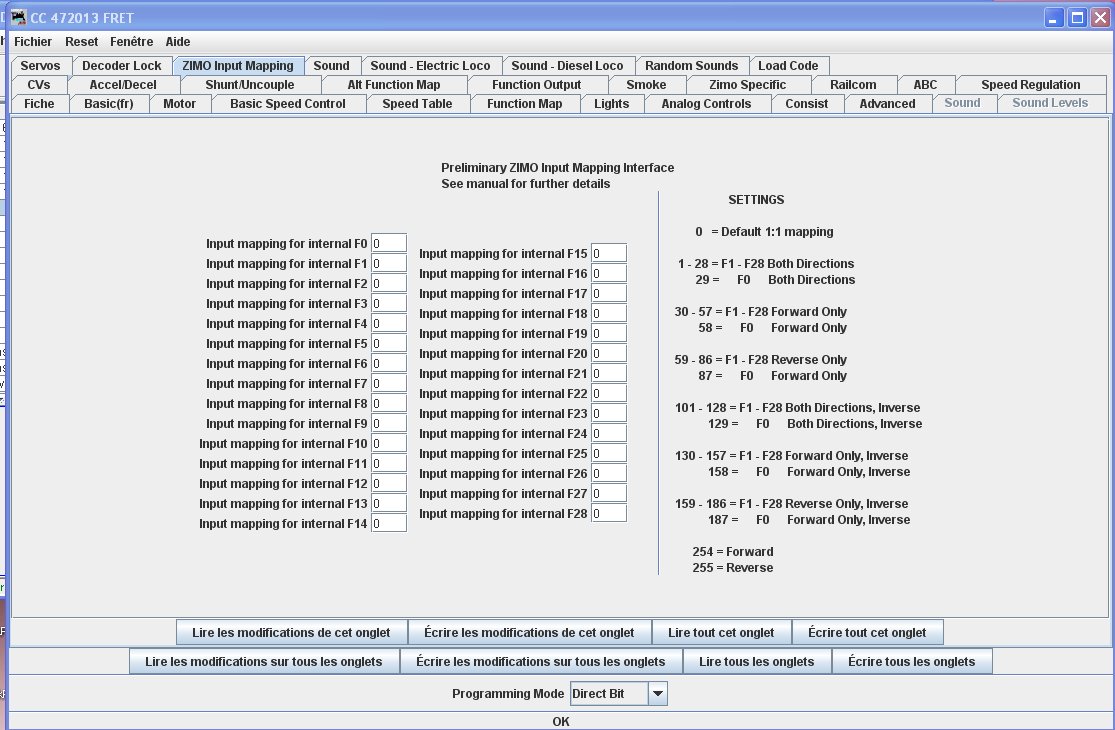Open the Alt Function Map tab

394,85
